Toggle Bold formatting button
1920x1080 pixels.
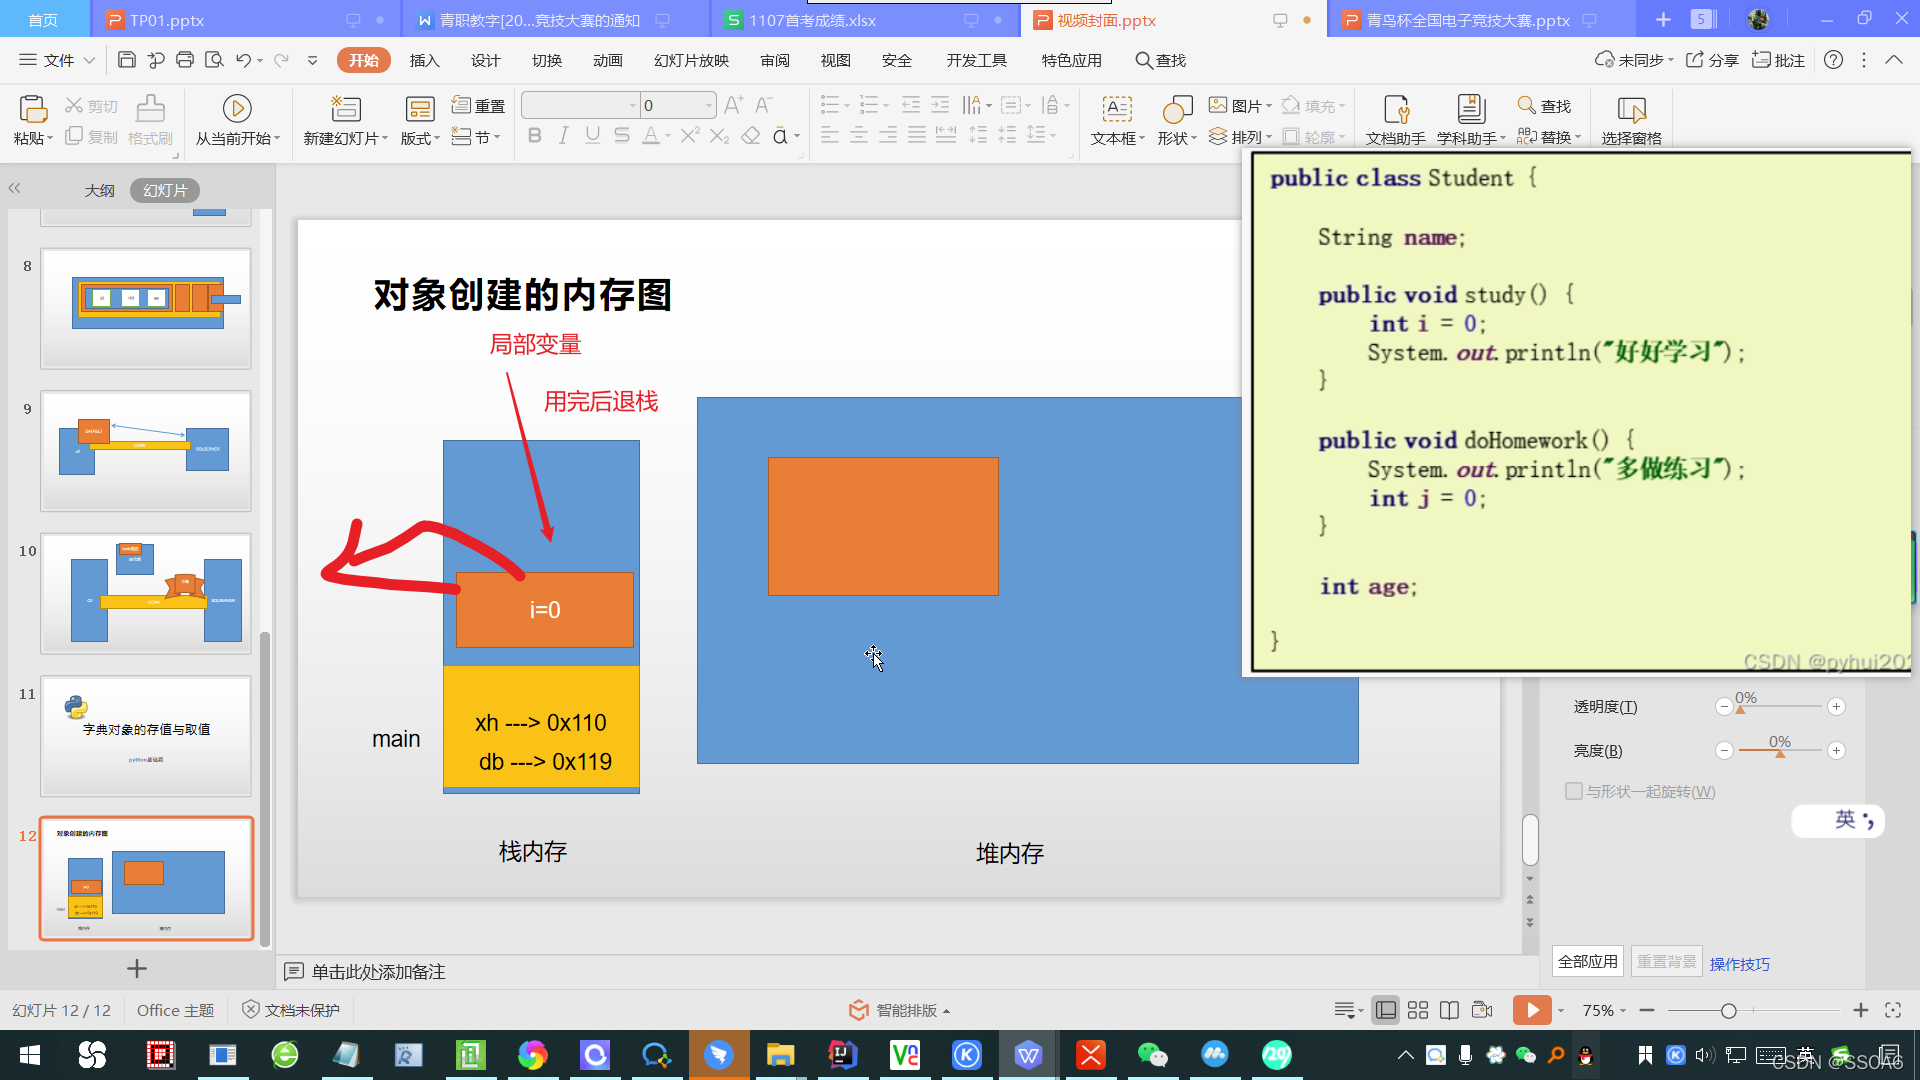pyautogui.click(x=535, y=135)
